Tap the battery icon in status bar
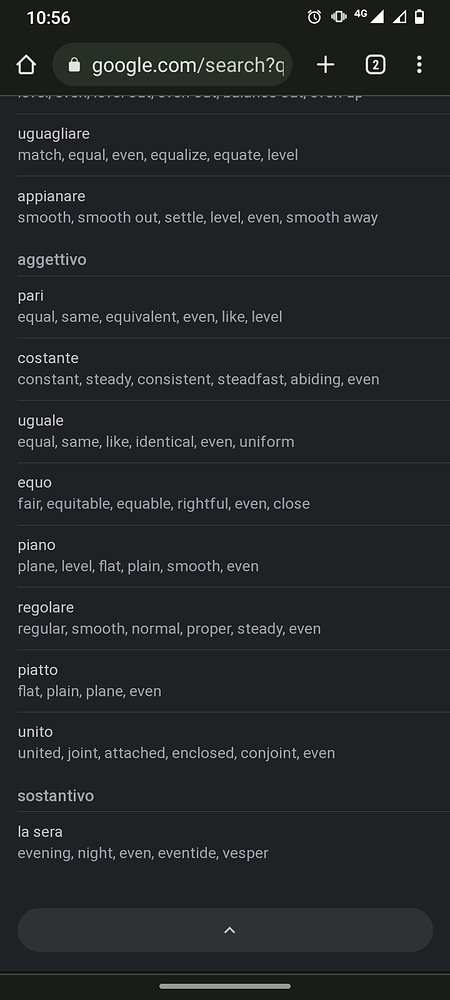The width and height of the screenshot is (450, 1000). pyautogui.click(x=419, y=17)
